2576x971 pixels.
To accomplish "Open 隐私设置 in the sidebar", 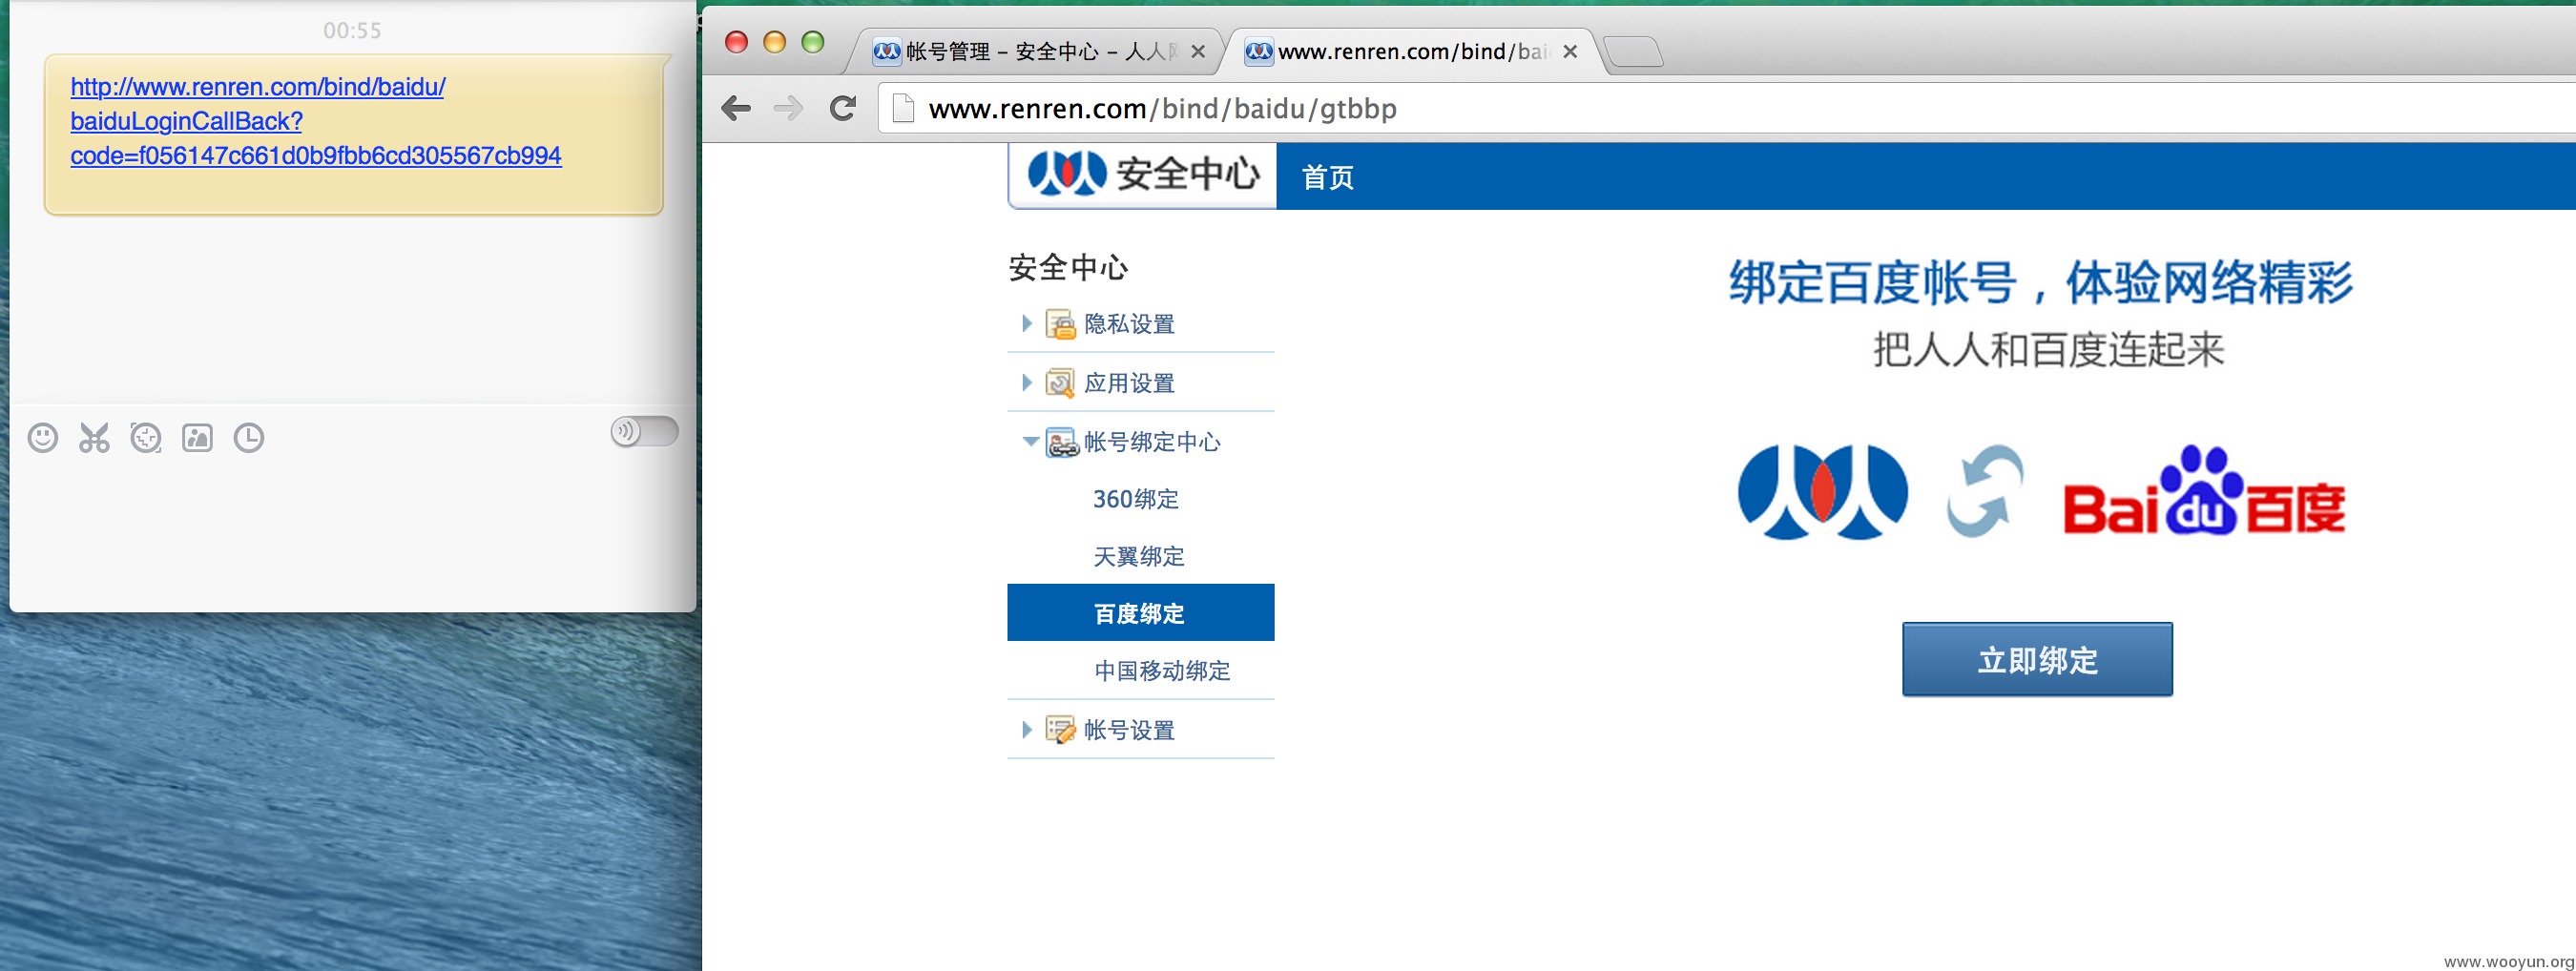I will pyautogui.click(x=1129, y=324).
